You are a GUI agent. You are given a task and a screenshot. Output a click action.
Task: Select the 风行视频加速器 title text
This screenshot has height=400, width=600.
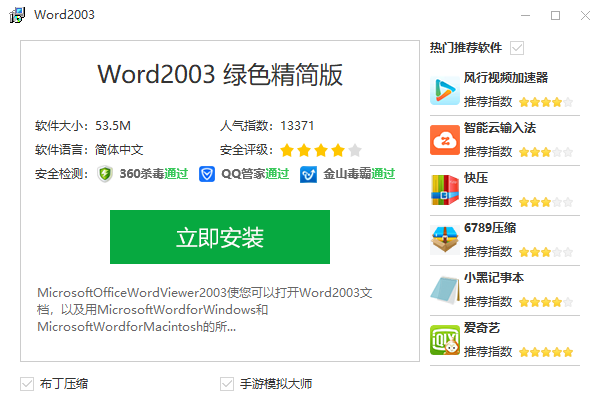506,78
